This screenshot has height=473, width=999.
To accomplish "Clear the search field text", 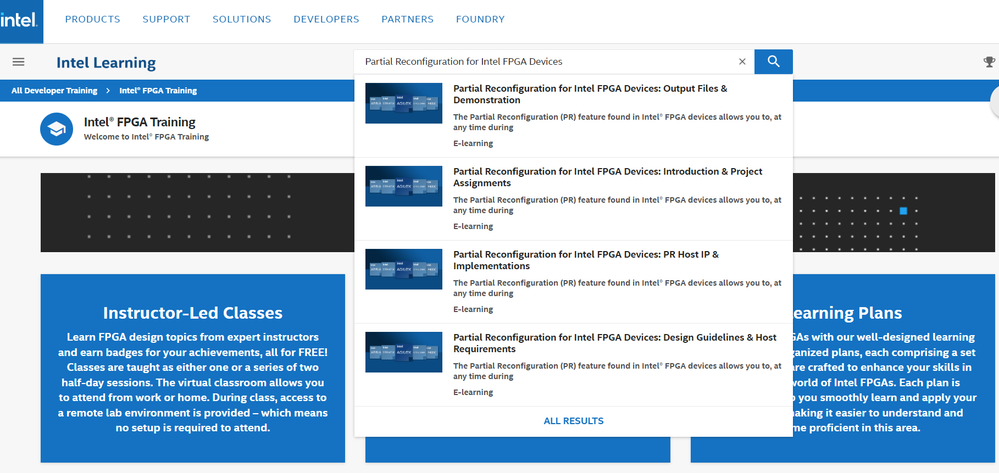I will pyautogui.click(x=742, y=62).
